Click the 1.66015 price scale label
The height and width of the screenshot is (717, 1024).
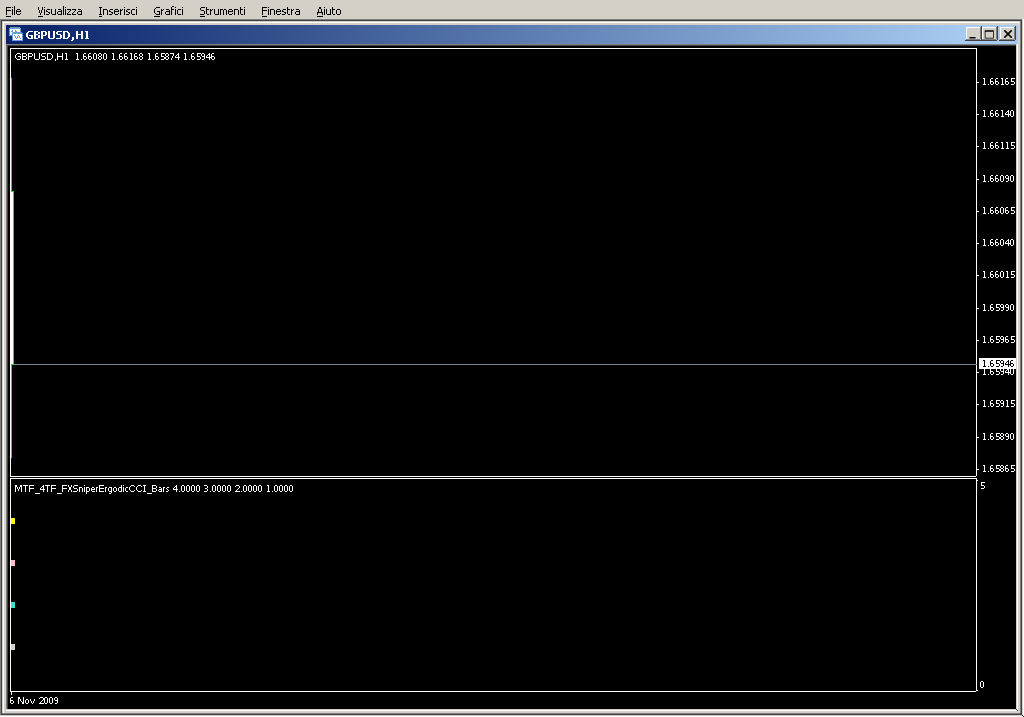click(x=999, y=274)
